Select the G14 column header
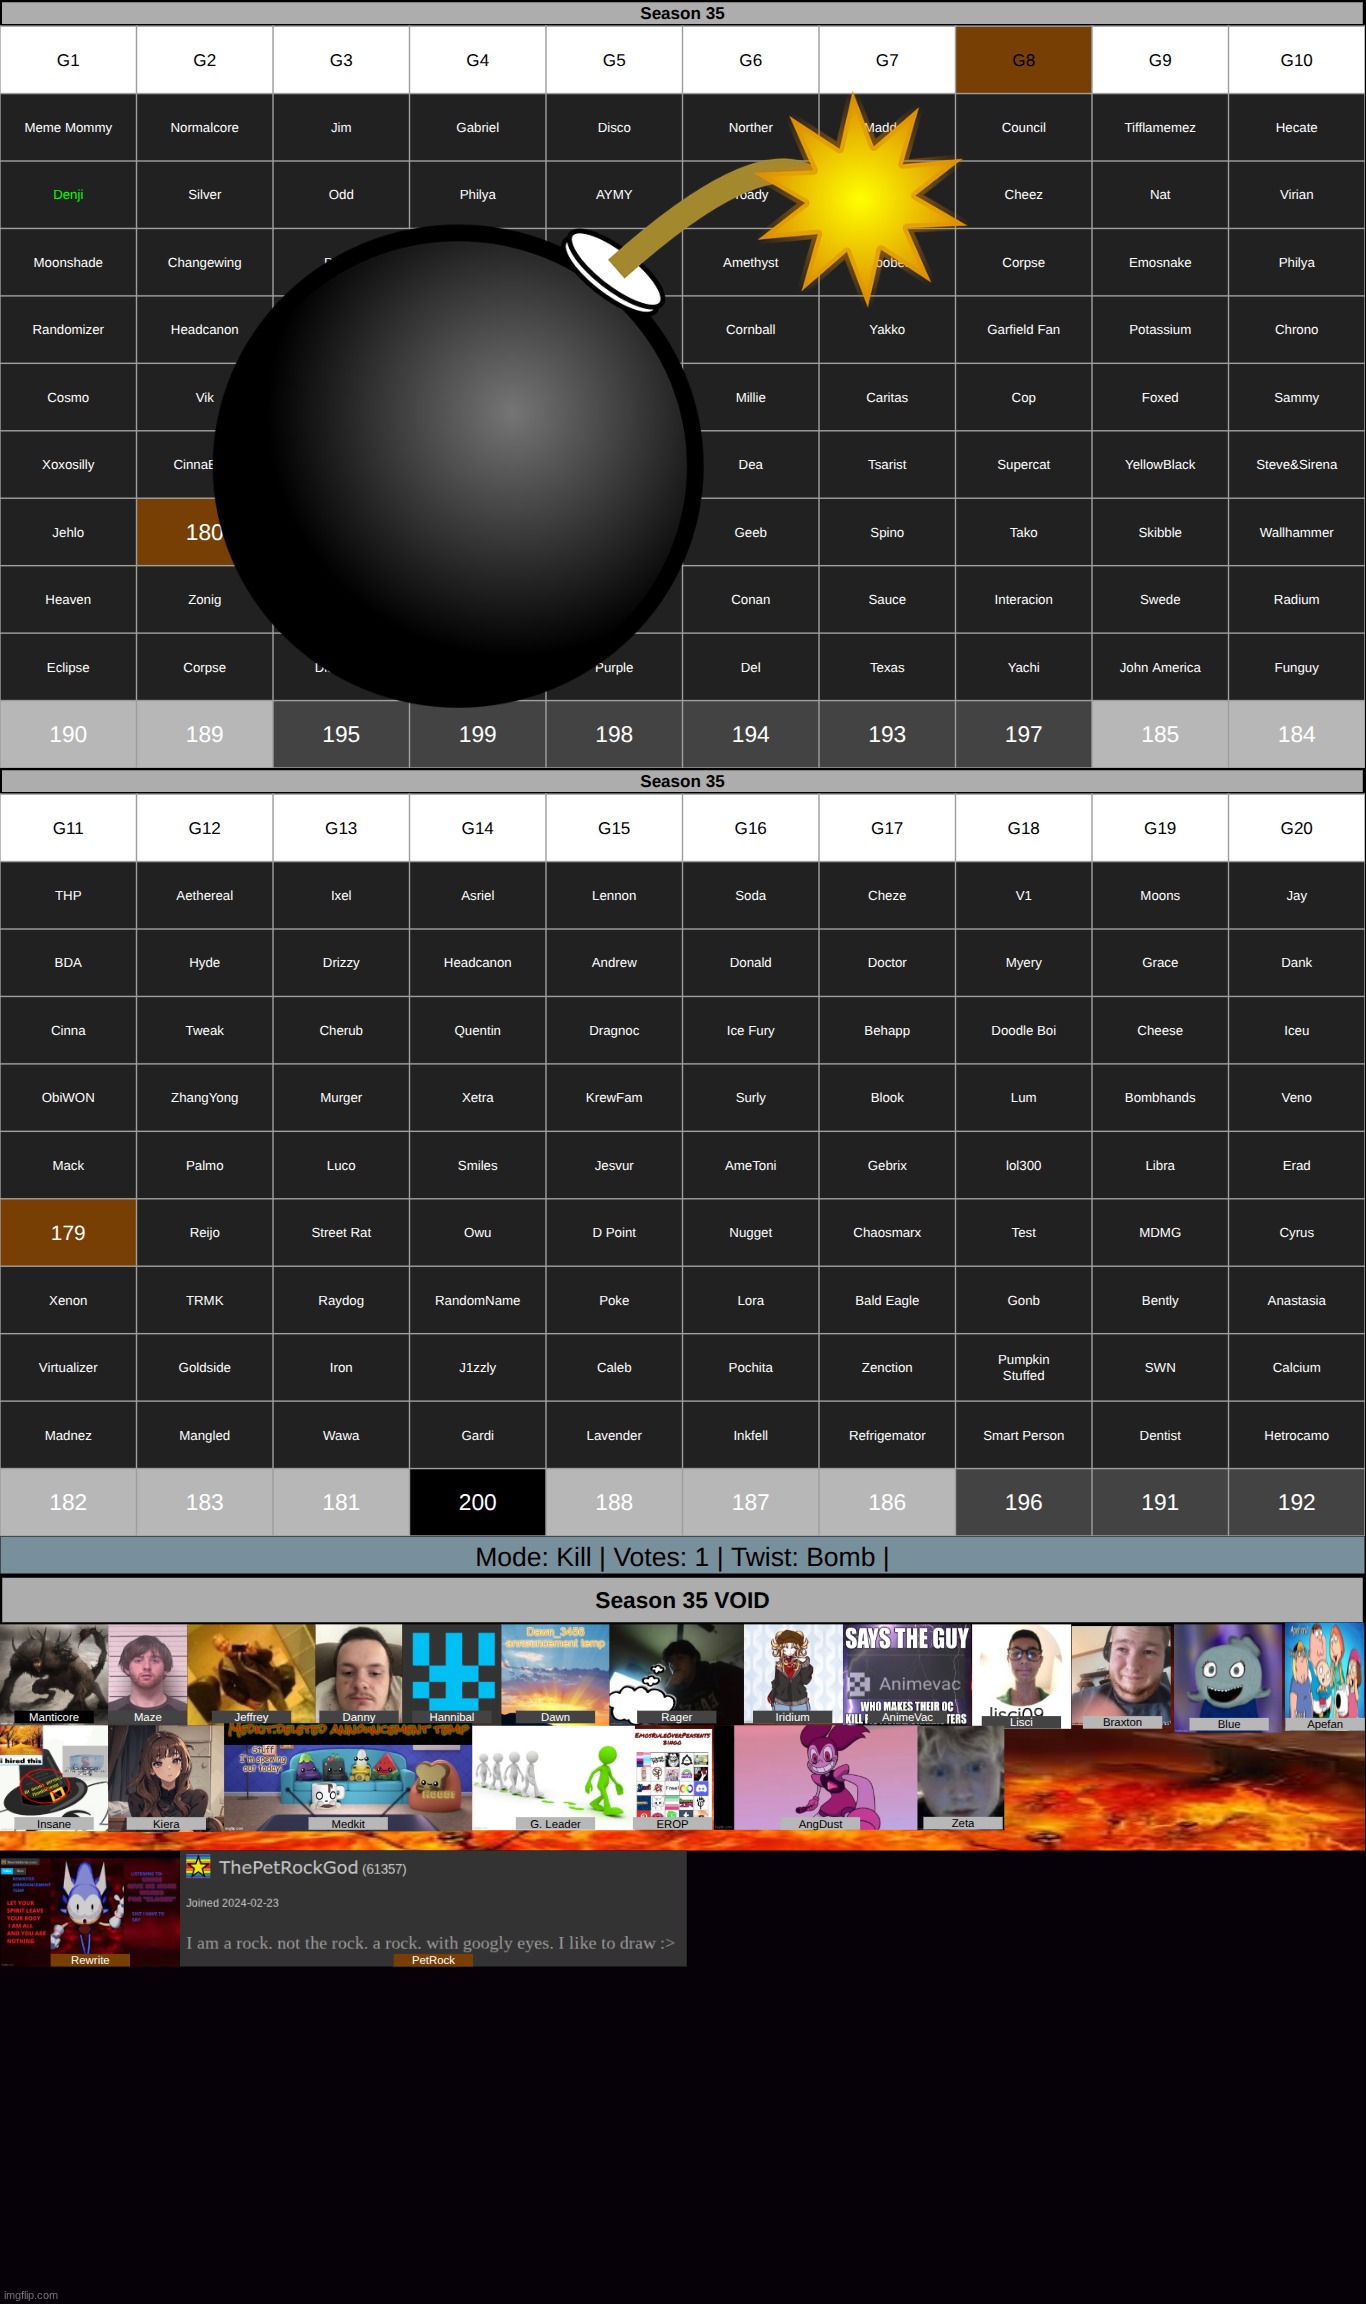 tap(477, 828)
